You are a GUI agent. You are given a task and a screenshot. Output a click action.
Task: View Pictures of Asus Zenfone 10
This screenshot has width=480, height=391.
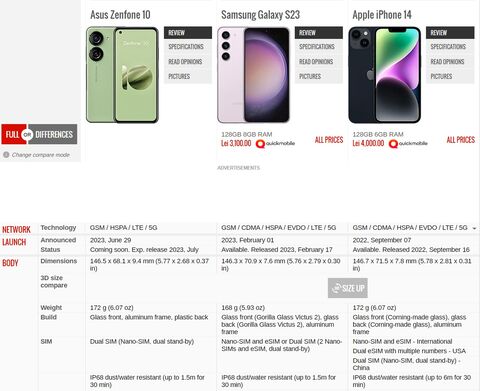click(188, 76)
